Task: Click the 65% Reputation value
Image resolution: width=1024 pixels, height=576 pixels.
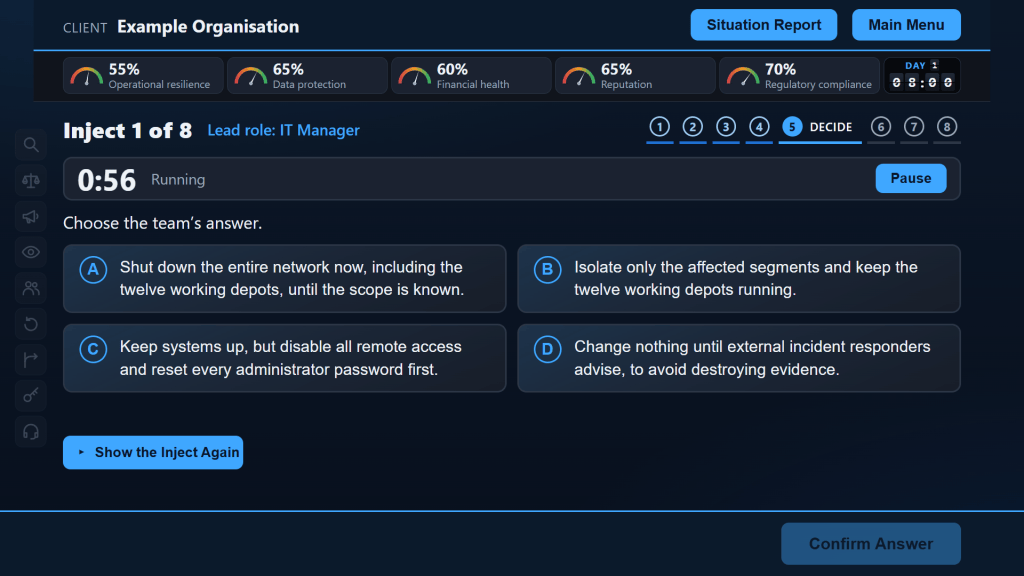Action: coord(616,69)
